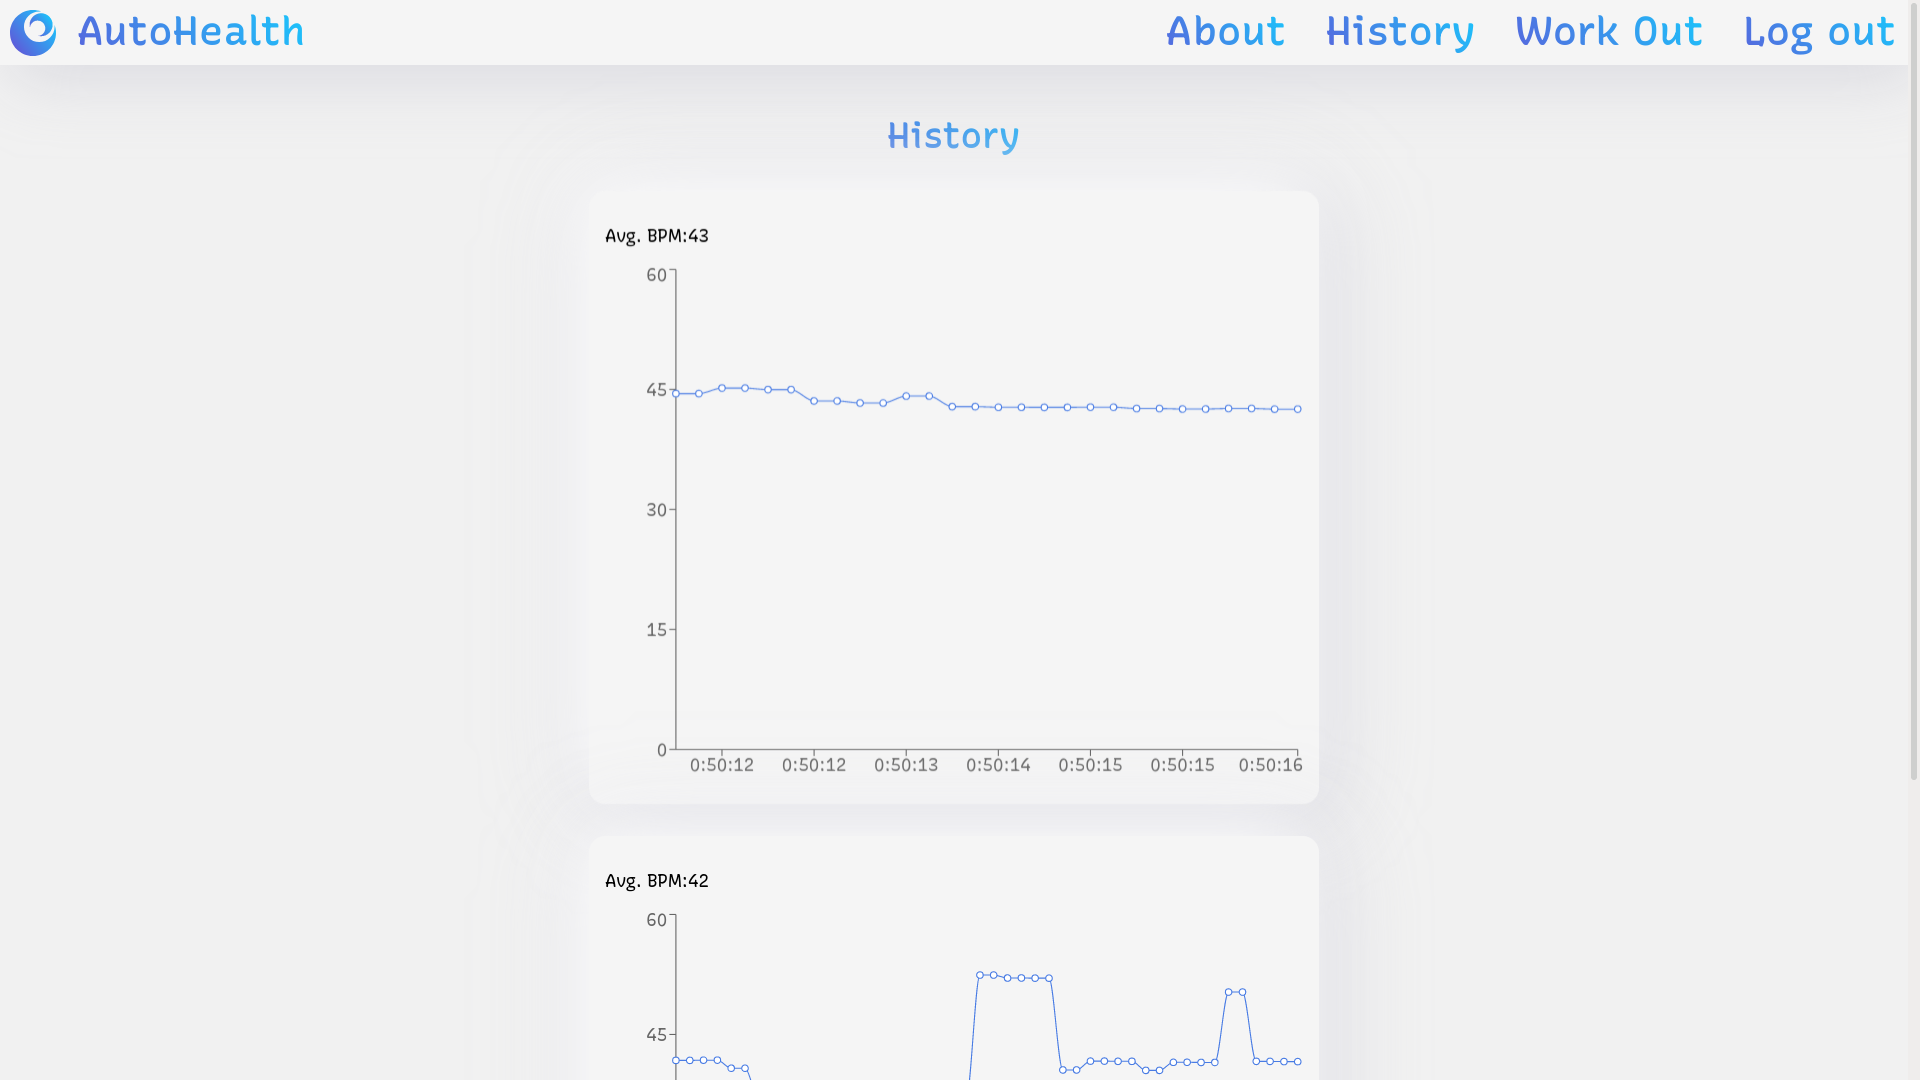Viewport: 1920px width, 1080px height.
Task: Log out of the account
Action: coord(1818,32)
